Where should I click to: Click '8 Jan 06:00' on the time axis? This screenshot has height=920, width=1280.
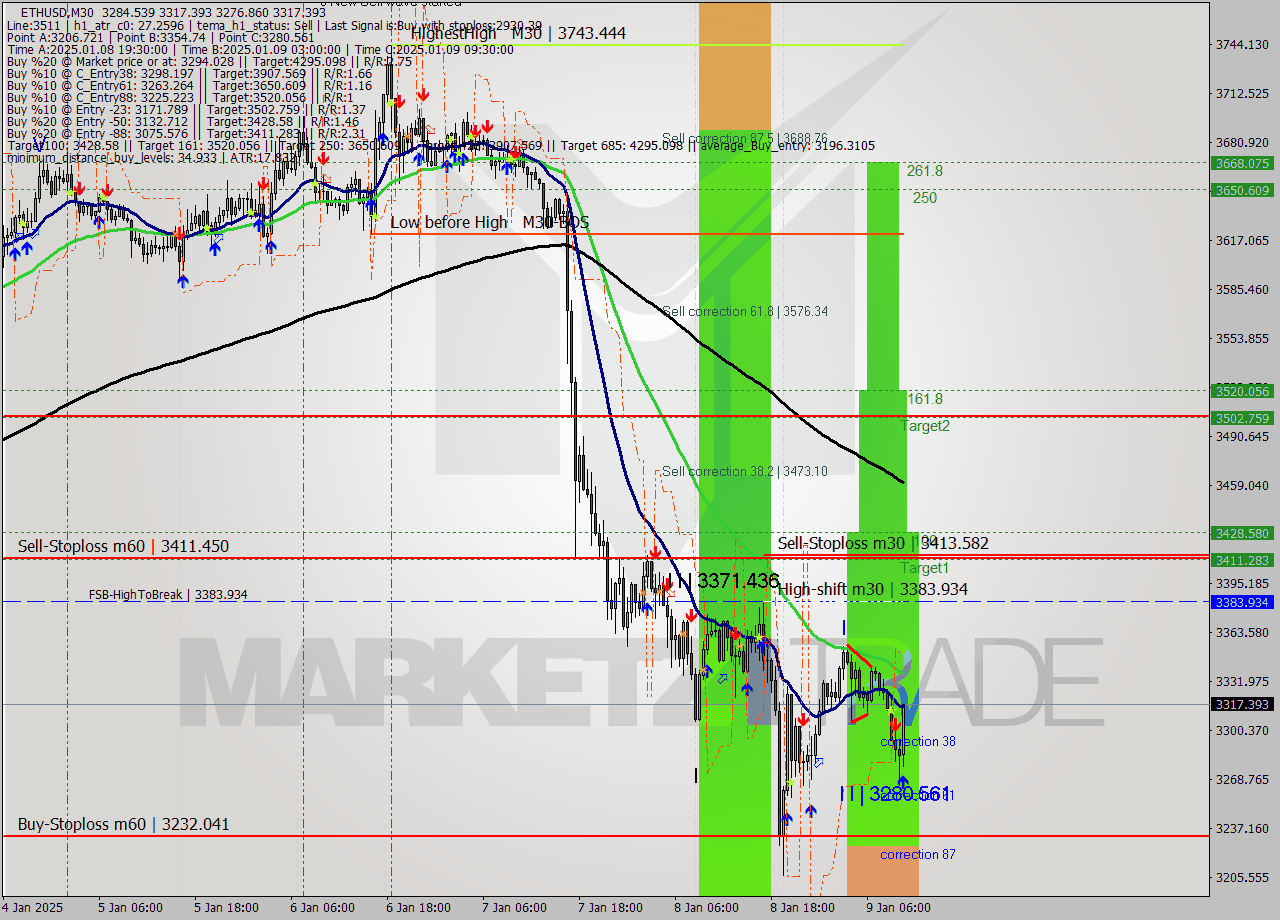pyautogui.click(x=706, y=908)
